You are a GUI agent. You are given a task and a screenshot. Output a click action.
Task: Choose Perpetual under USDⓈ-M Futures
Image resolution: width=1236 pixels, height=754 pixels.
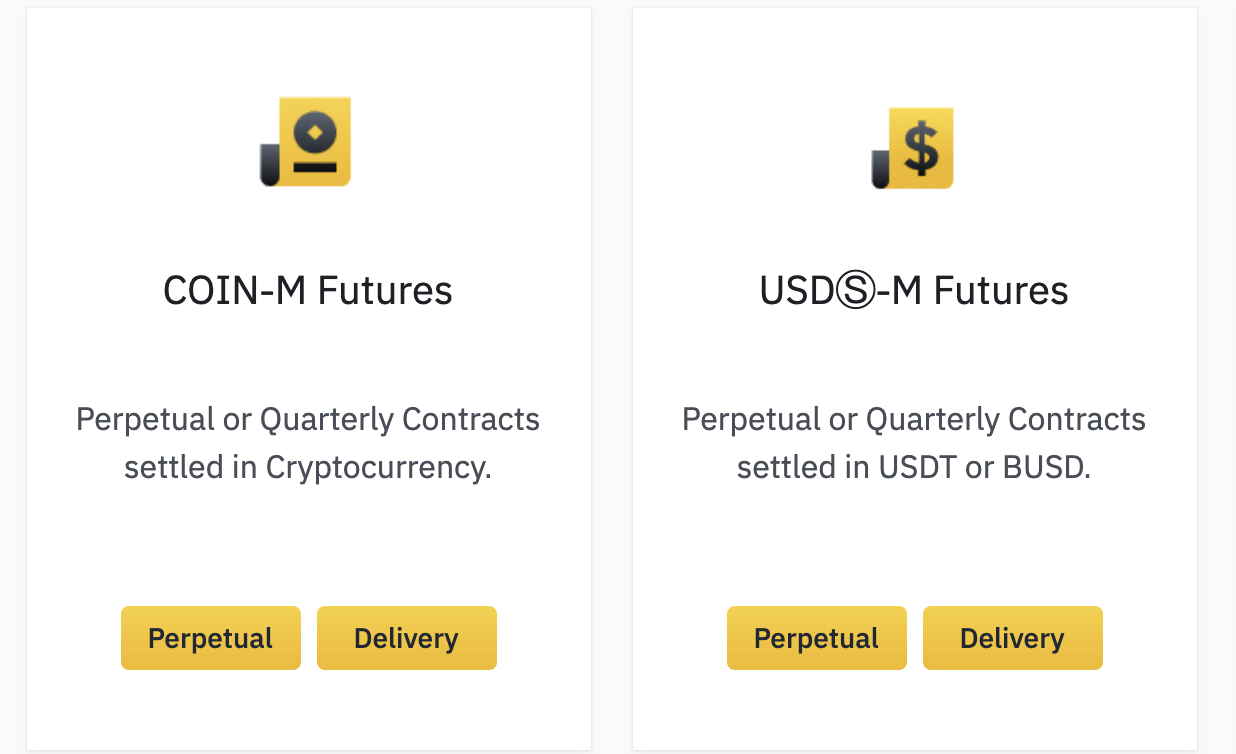tap(816, 638)
